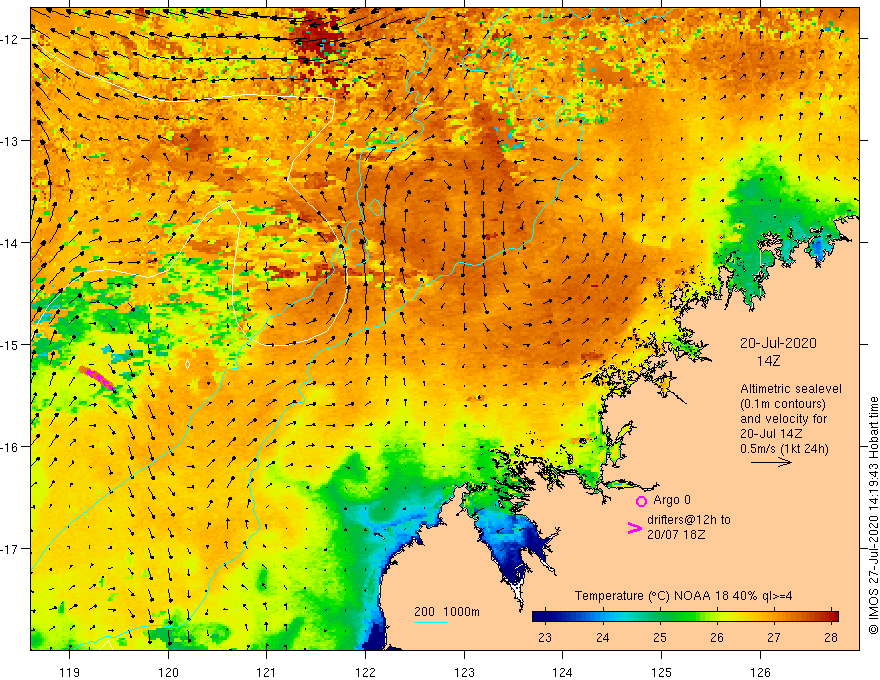Click the -12 latitude axis label
Screen dimensions: 880x680
[10, 39]
